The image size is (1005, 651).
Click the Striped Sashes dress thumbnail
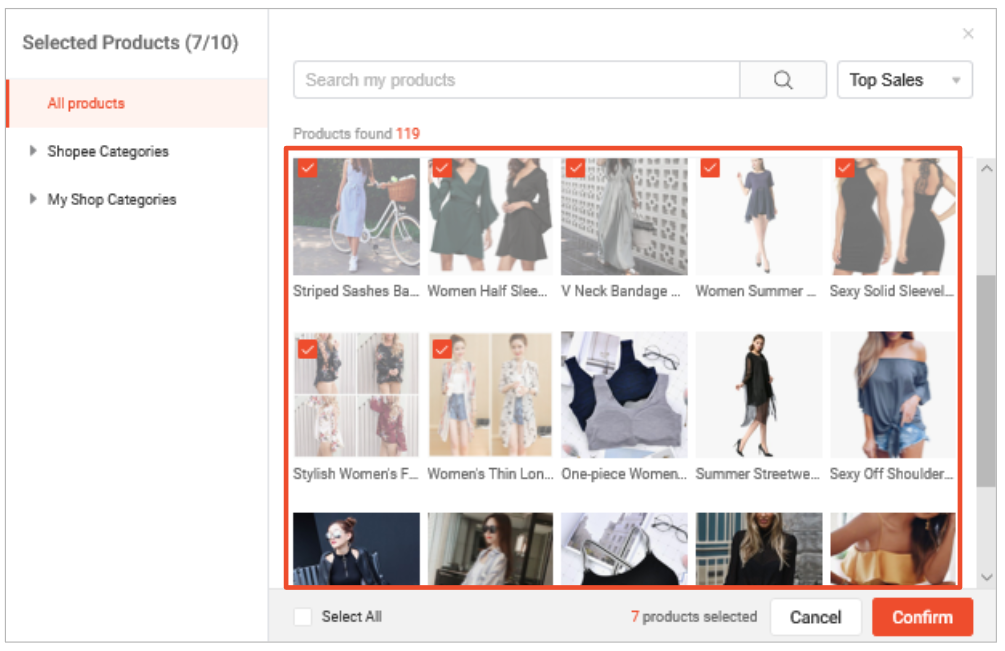pos(356,217)
